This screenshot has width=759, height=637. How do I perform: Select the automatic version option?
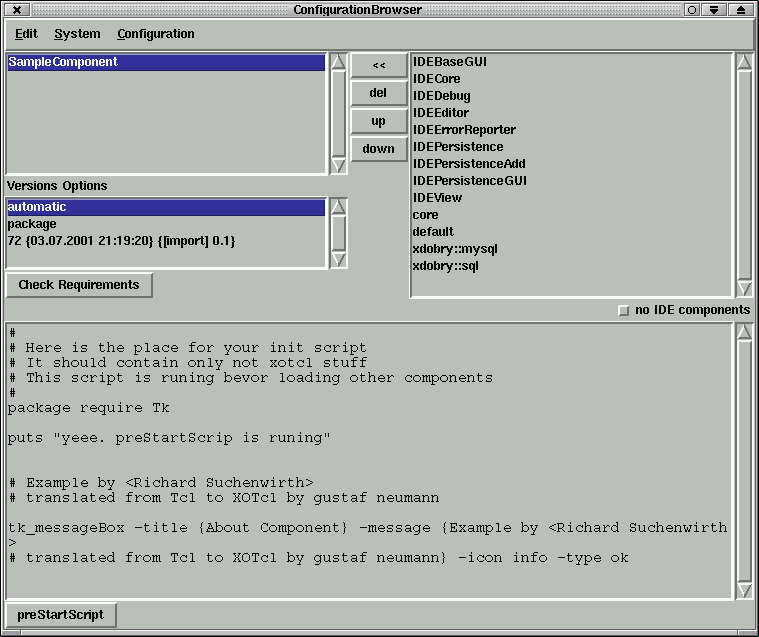click(165, 207)
